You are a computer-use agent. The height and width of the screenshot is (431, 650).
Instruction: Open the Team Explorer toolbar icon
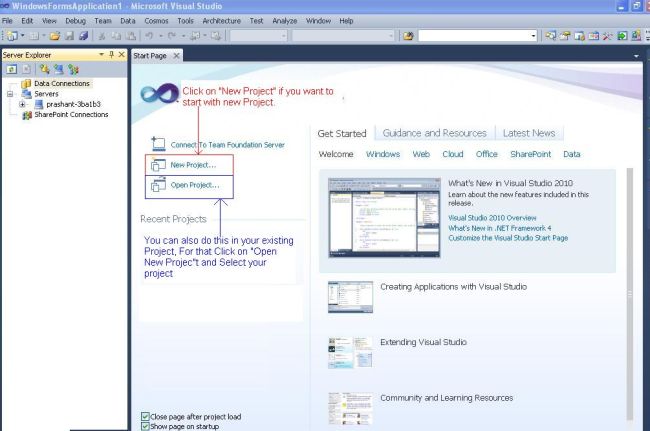click(x=580, y=36)
